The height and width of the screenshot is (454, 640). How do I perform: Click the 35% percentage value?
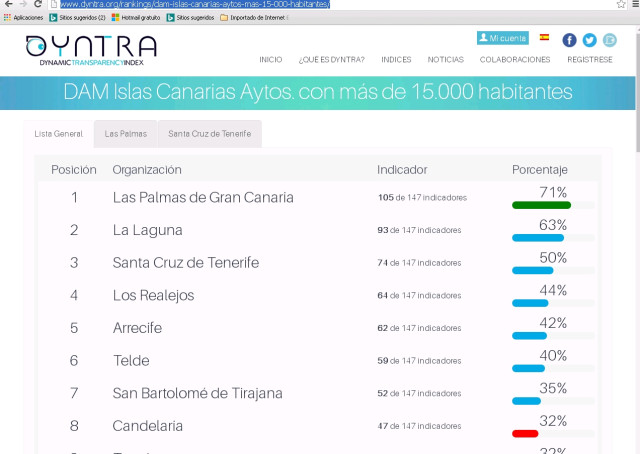pos(553,388)
